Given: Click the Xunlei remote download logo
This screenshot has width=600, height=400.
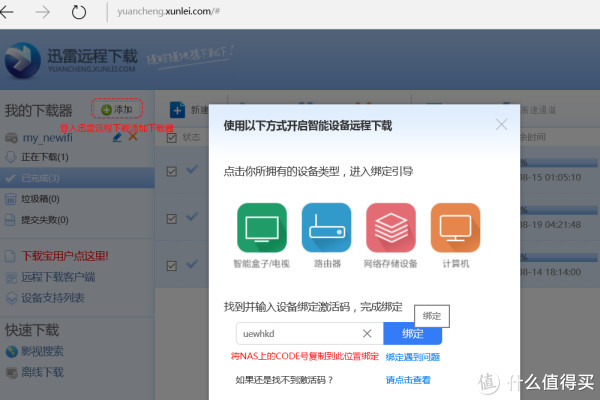Looking at the screenshot, I should point(23,60).
